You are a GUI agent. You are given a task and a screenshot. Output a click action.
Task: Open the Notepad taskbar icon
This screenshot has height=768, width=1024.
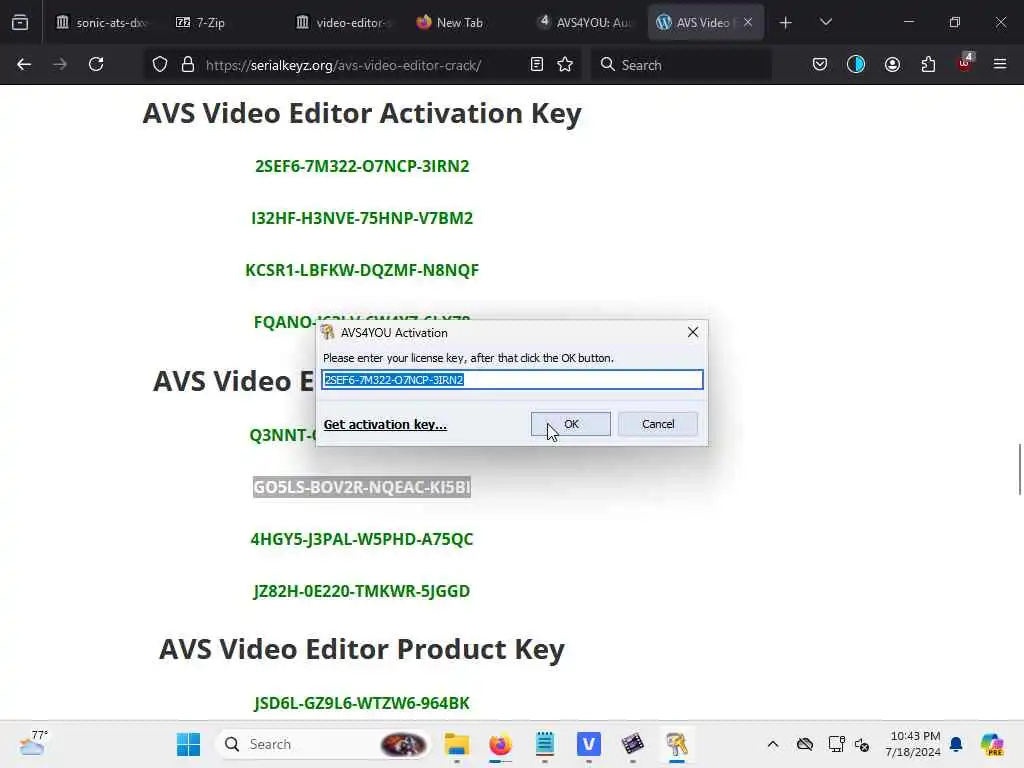point(545,744)
